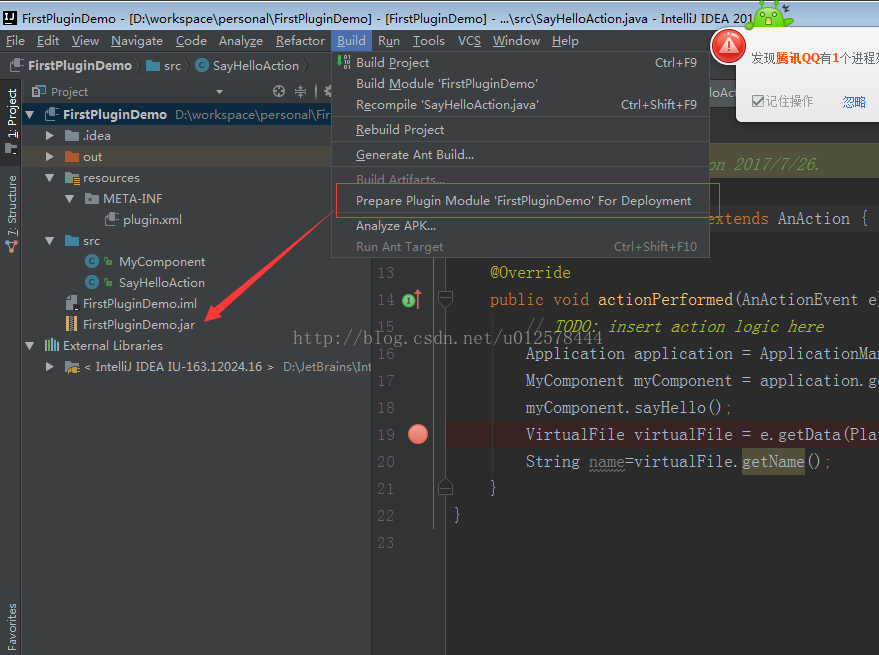879x655 pixels.
Task: Select the FirstPluginDemo.jar file icon
Action: (x=71, y=324)
